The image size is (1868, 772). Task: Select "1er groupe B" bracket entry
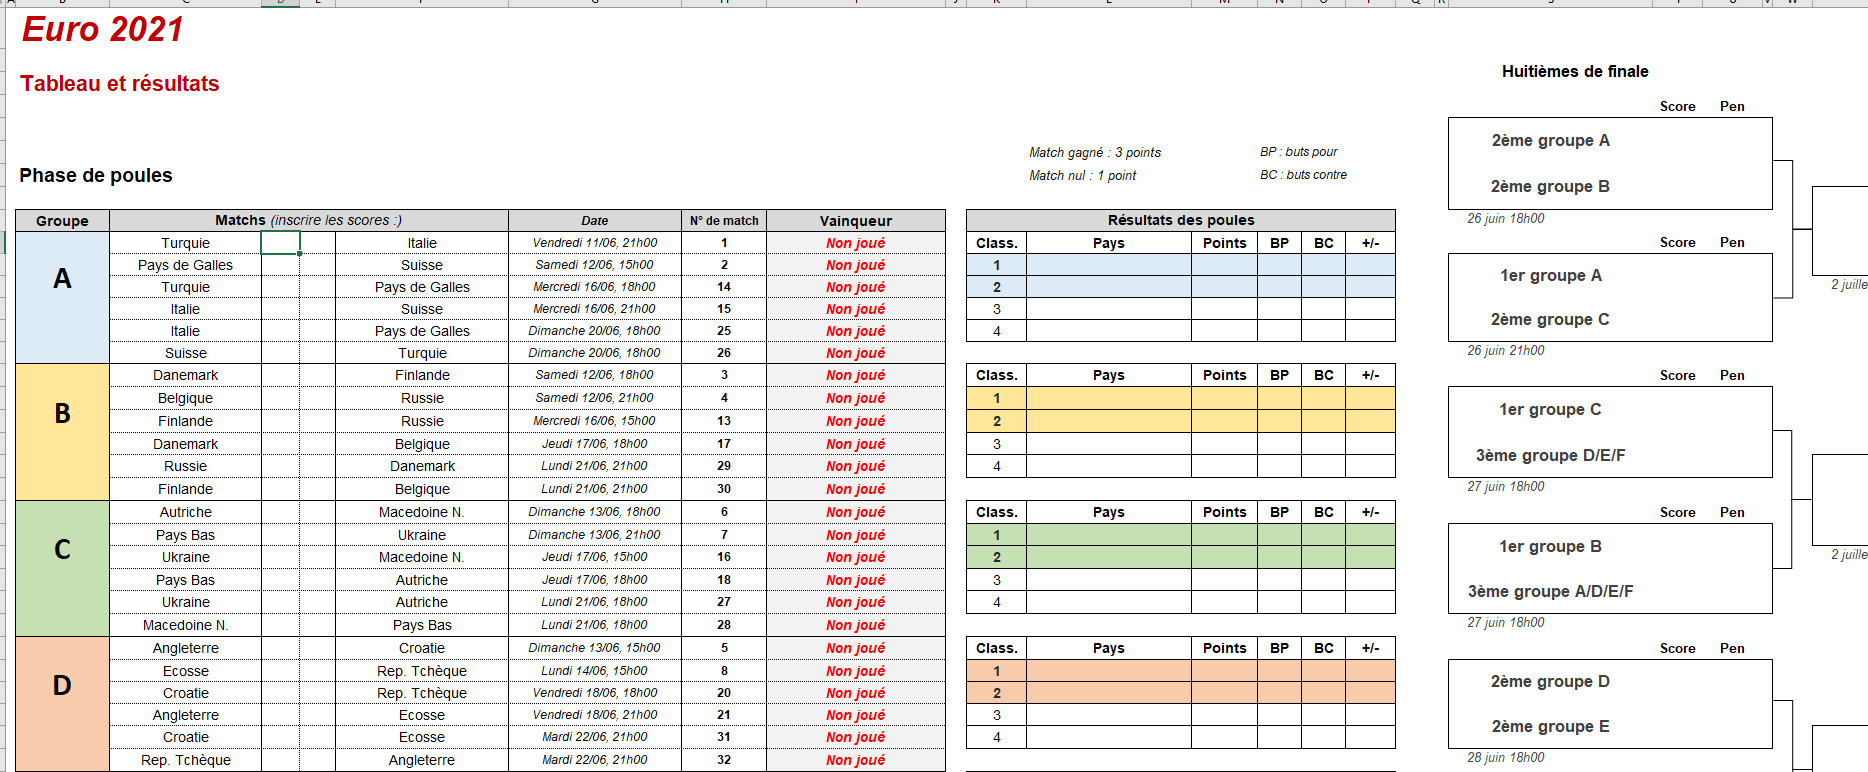[1550, 546]
